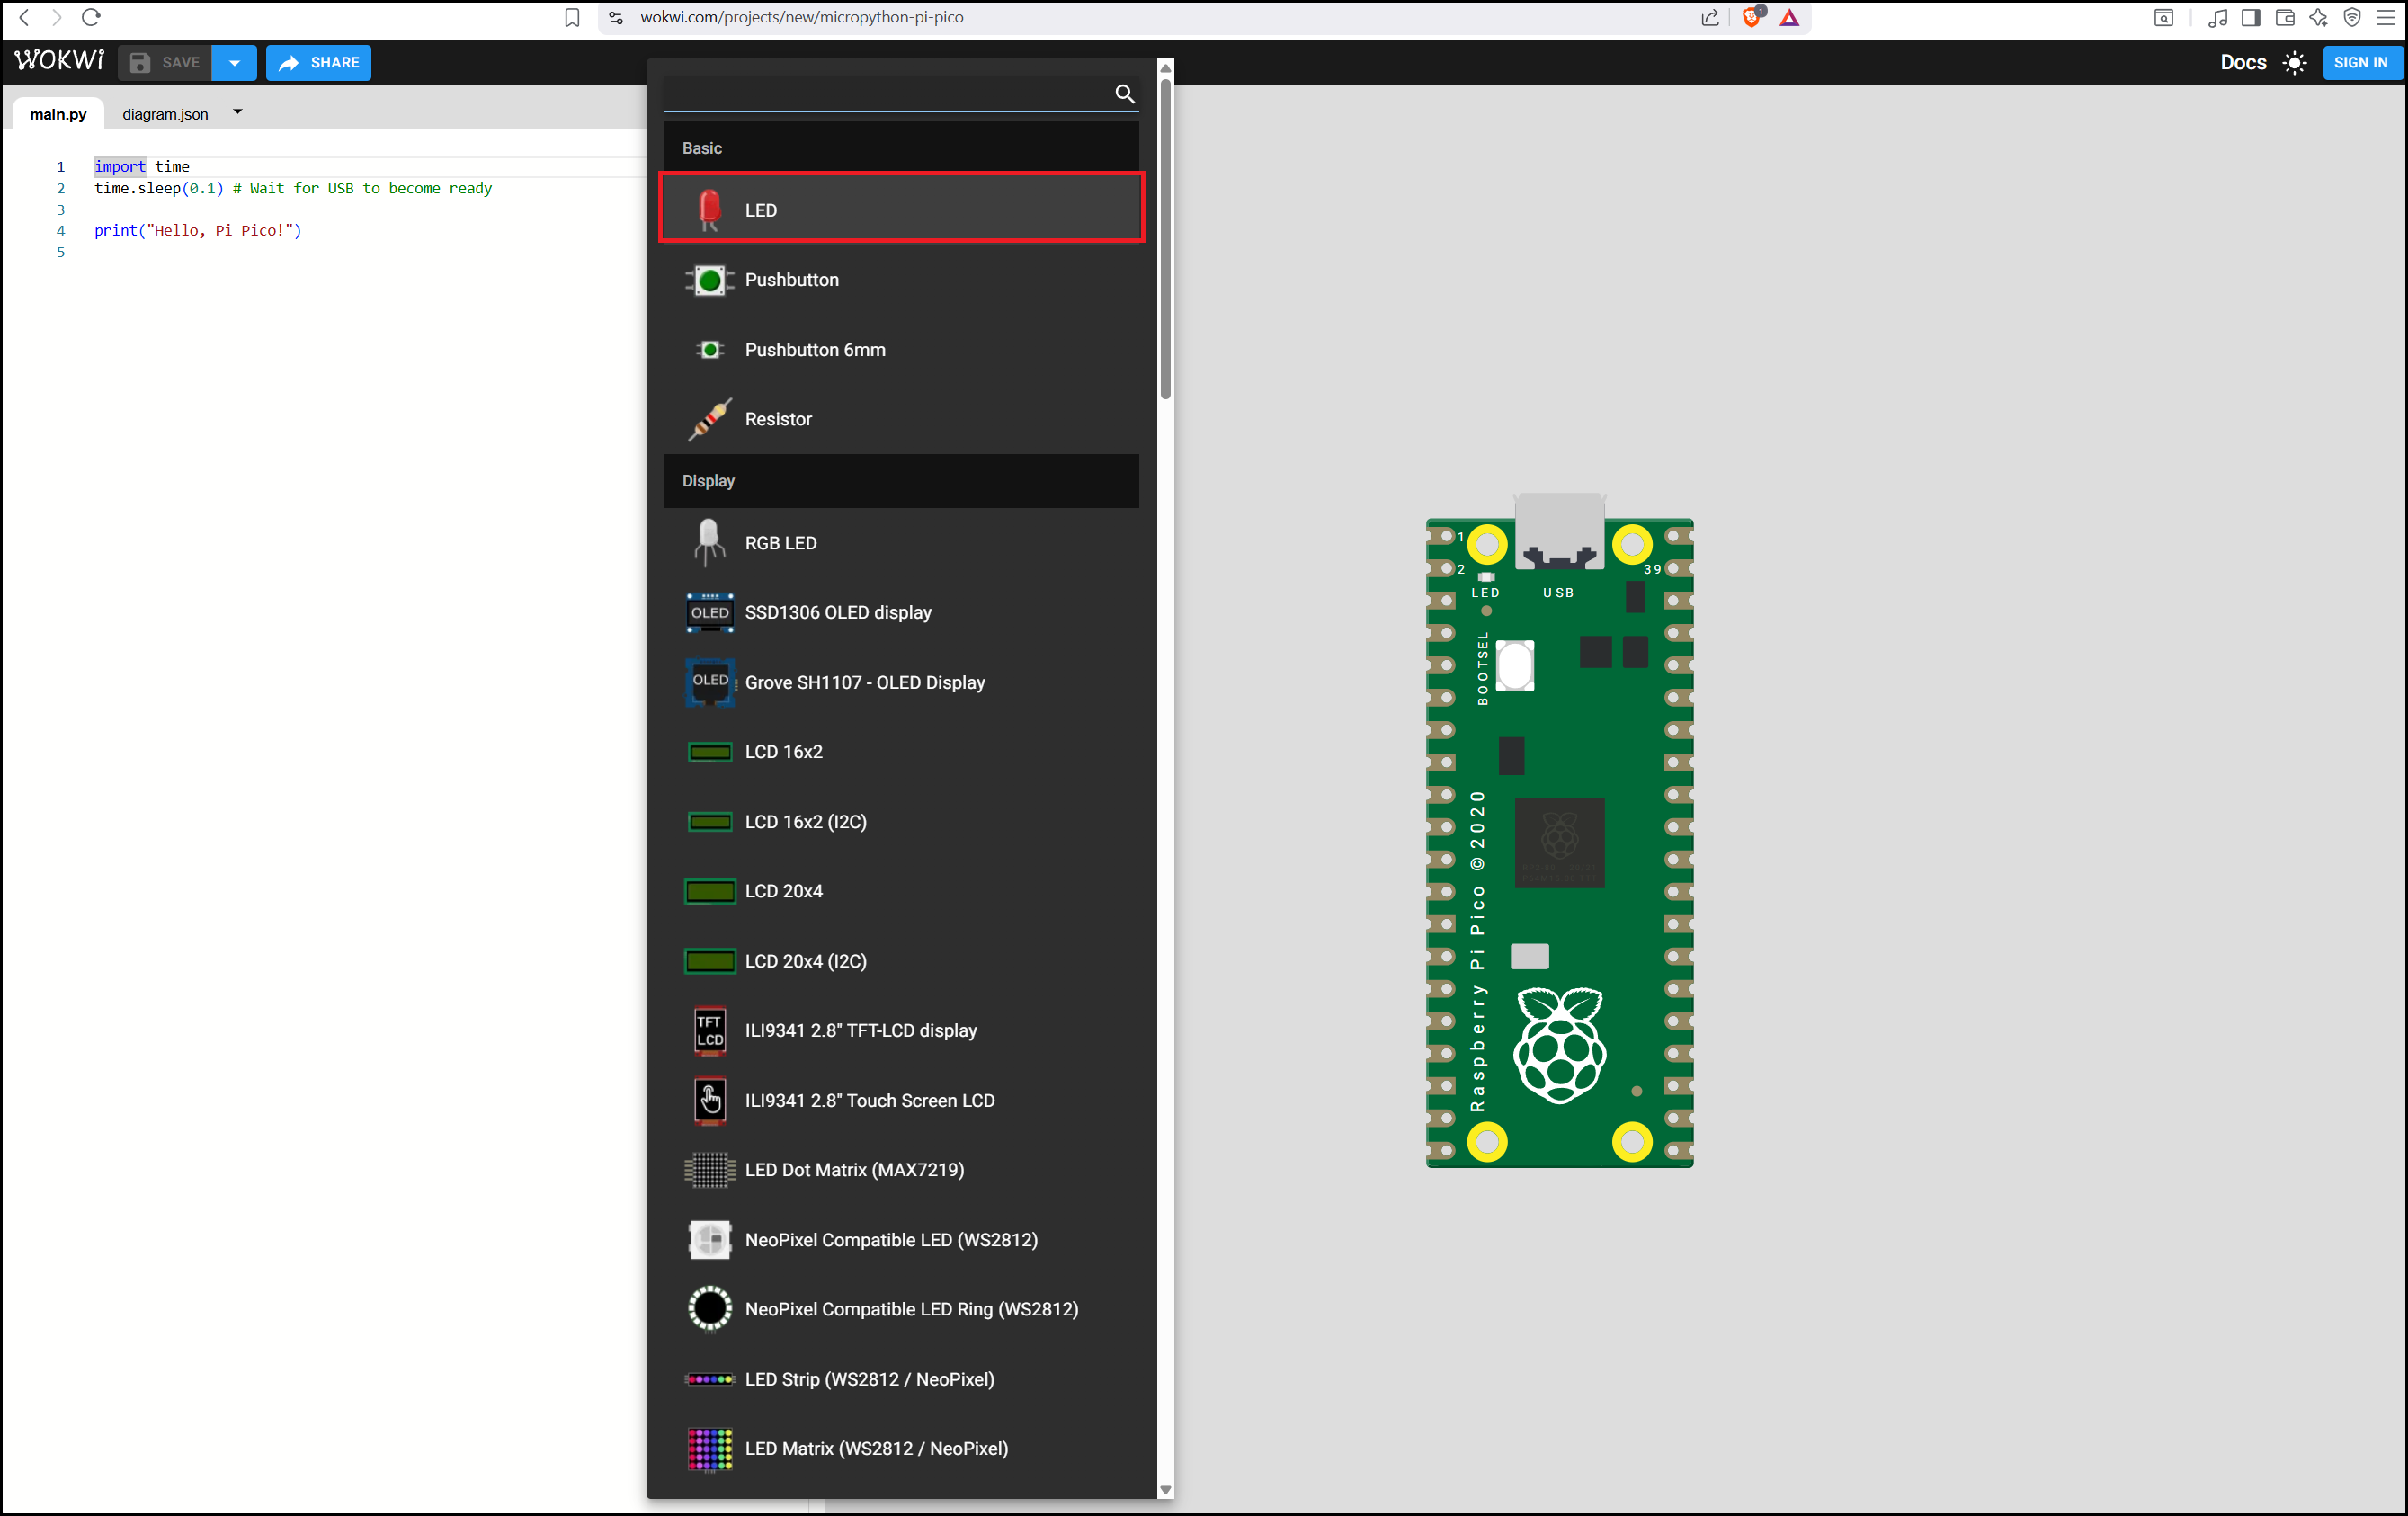The height and width of the screenshot is (1516, 2408).
Task: Click Display category header
Action: click(x=901, y=481)
